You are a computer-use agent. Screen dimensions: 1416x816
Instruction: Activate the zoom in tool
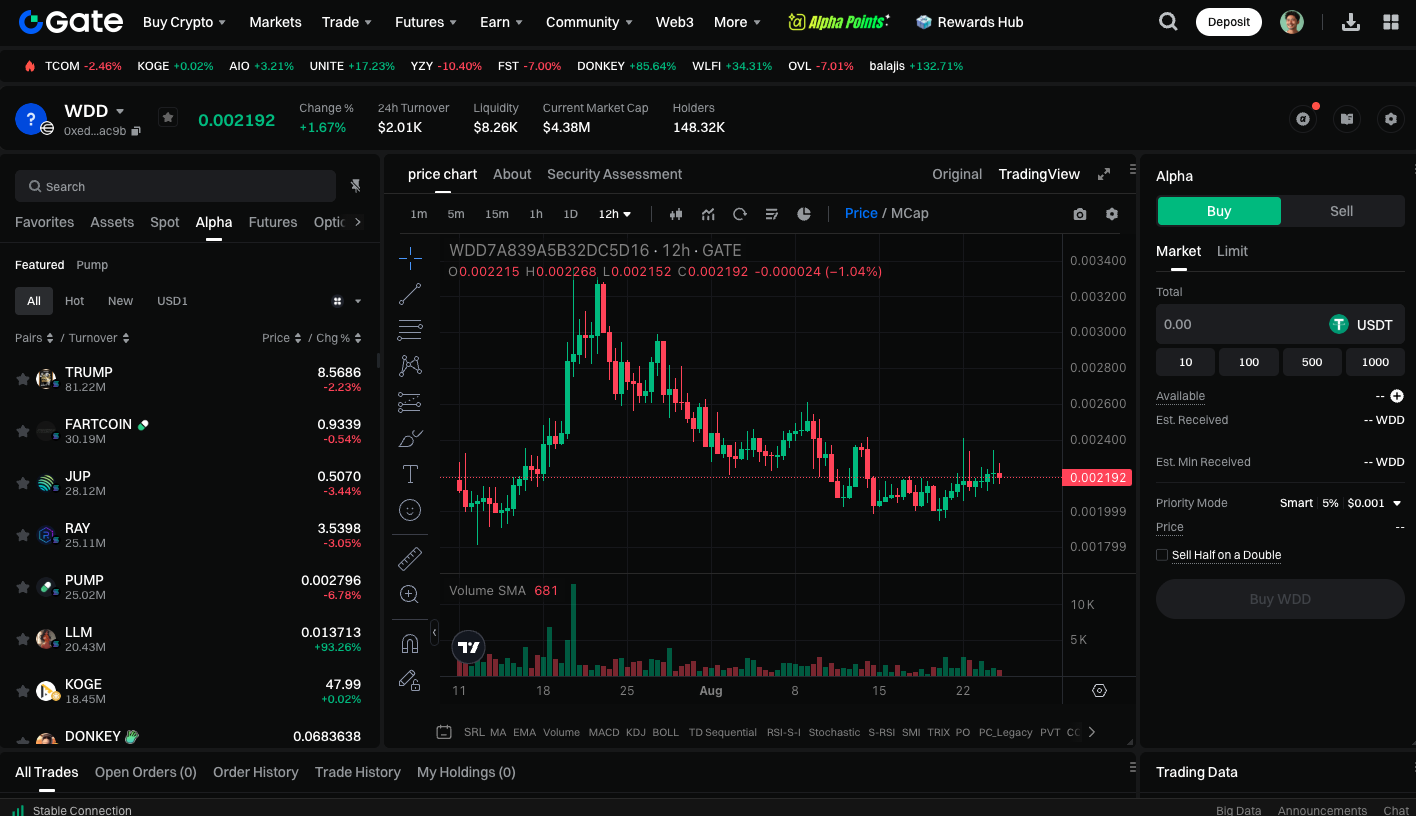click(410, 594)
